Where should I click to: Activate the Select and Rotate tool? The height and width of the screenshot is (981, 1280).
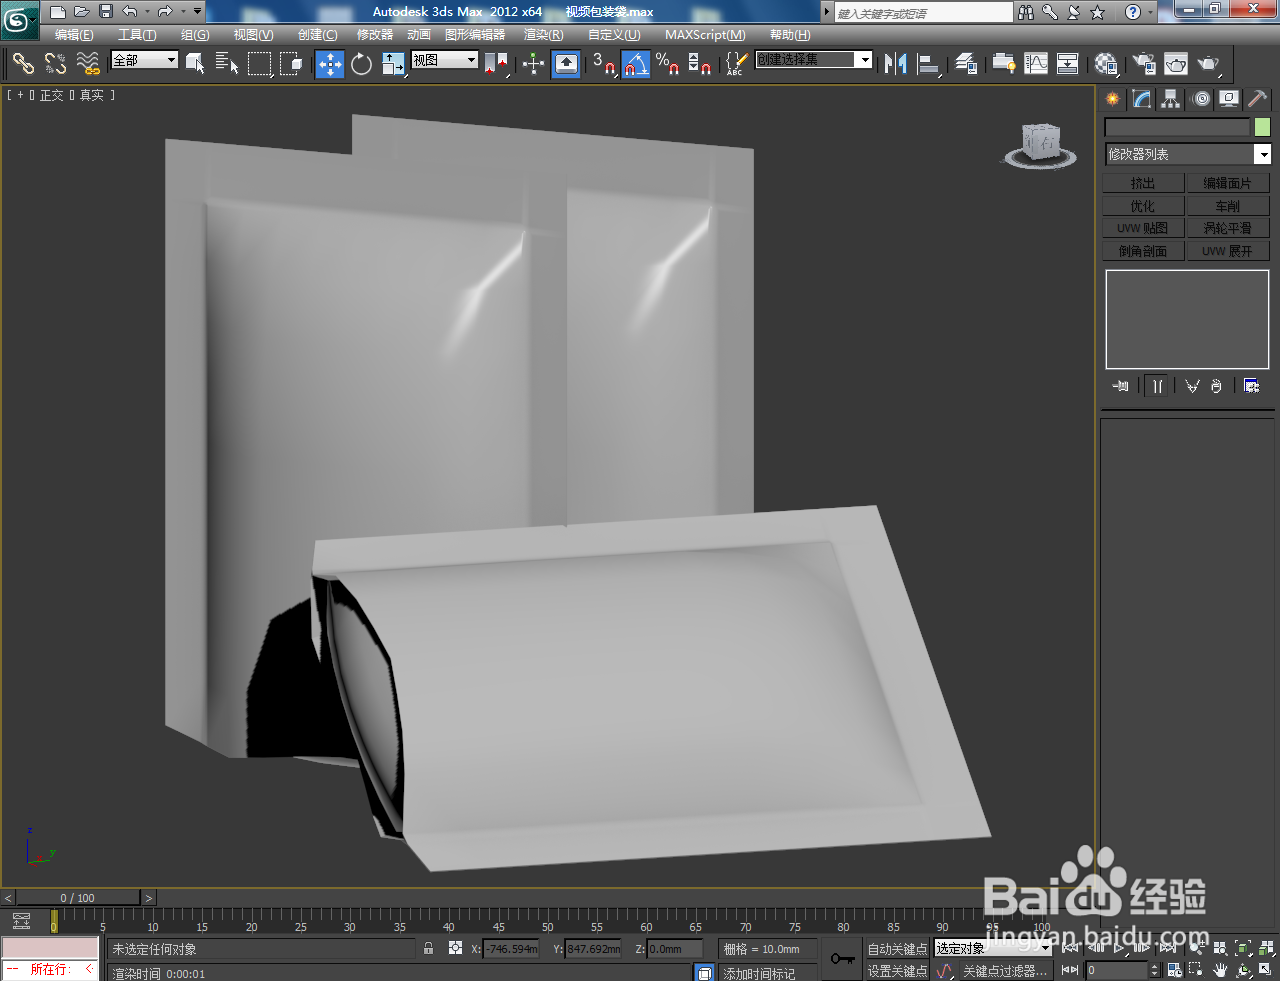pyautogui.click(x=361, y=63)
